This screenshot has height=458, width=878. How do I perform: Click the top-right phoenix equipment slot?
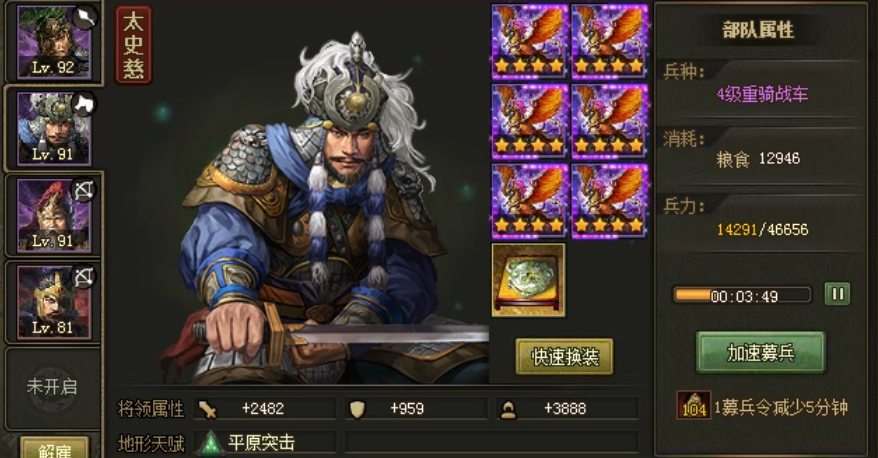609,41
